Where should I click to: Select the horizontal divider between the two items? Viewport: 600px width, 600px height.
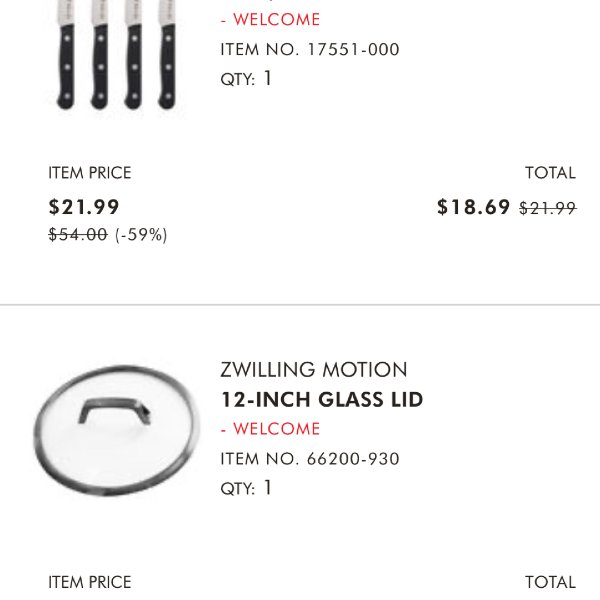(300, 305)
